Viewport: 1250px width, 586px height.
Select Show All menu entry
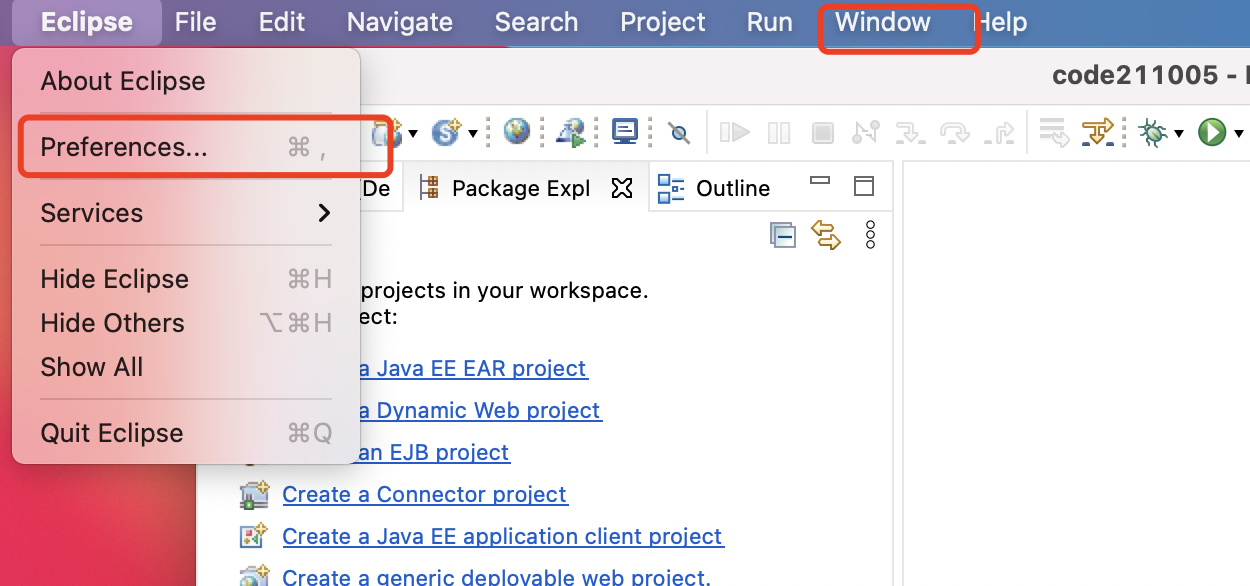point(186,367)
